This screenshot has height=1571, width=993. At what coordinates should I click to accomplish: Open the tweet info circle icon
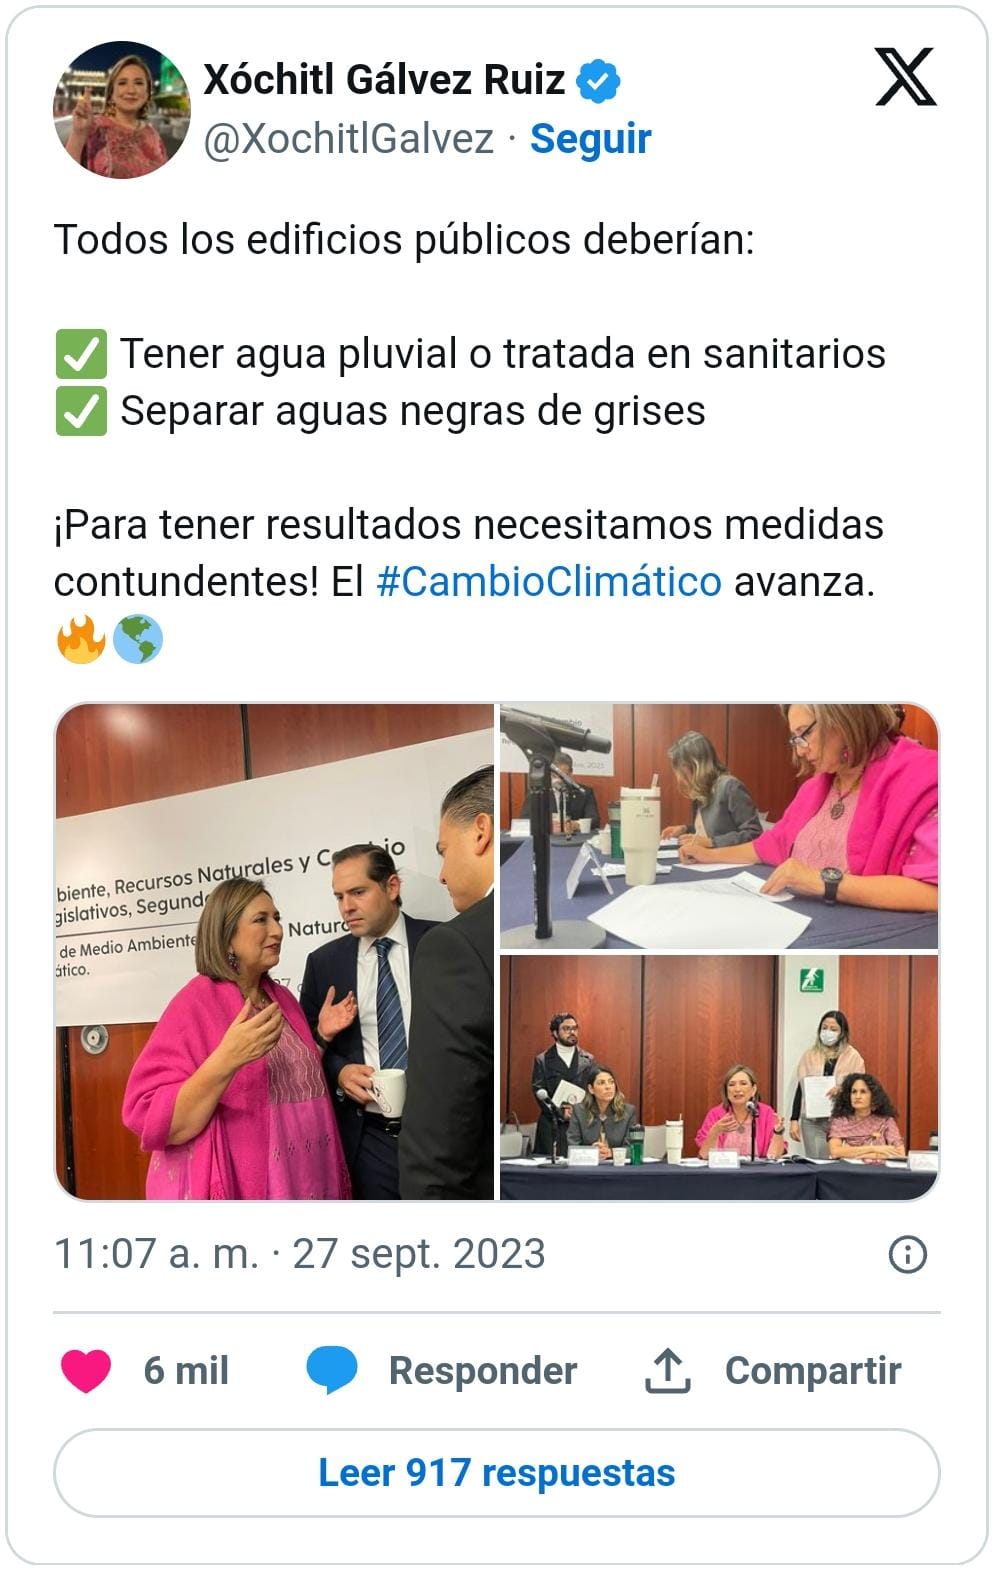(x=907, y=1254)
